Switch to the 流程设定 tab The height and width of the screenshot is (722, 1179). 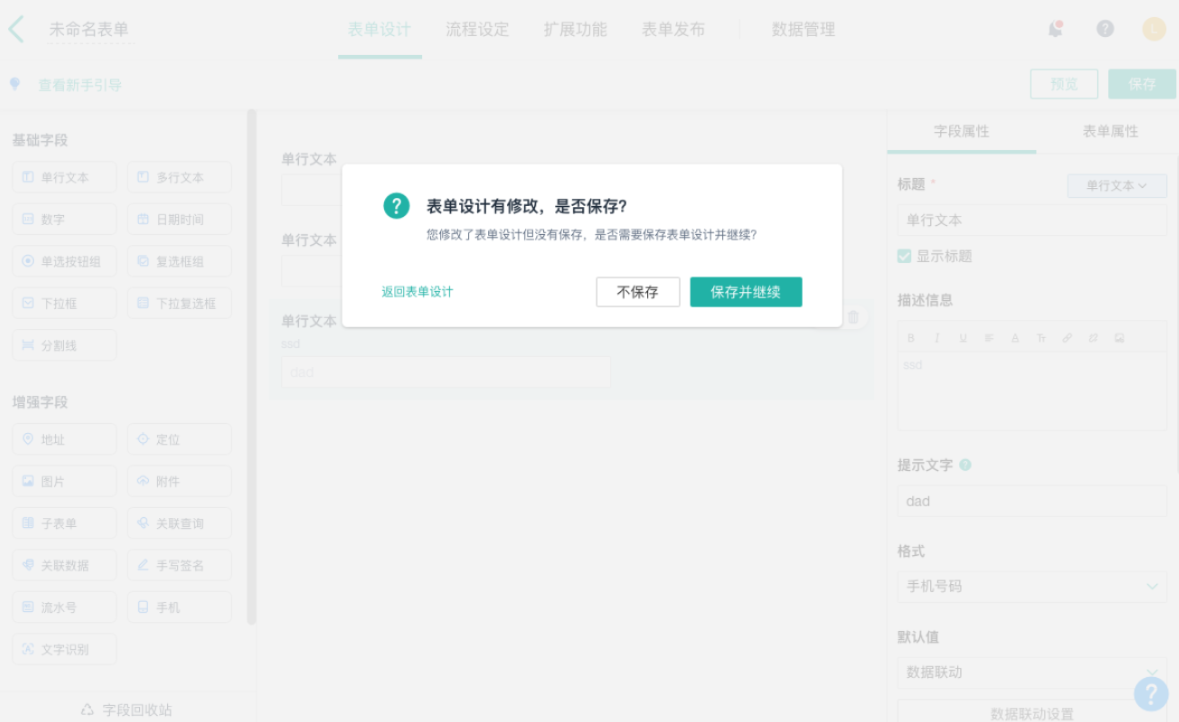pos(477,29)
